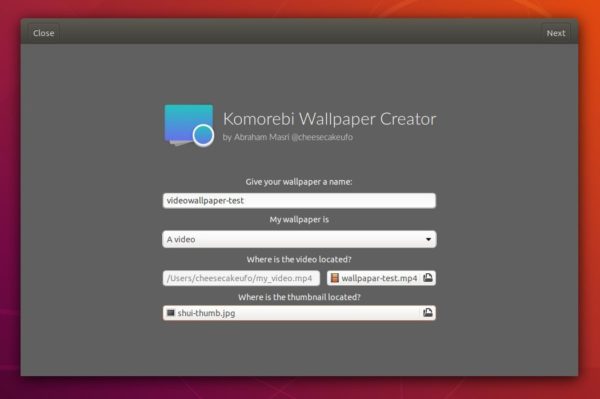Viewport: 600px width, 399px height.
Task: Click the 'Komorebi Wallpaper Creator' title text
Action: click(329, 119)
